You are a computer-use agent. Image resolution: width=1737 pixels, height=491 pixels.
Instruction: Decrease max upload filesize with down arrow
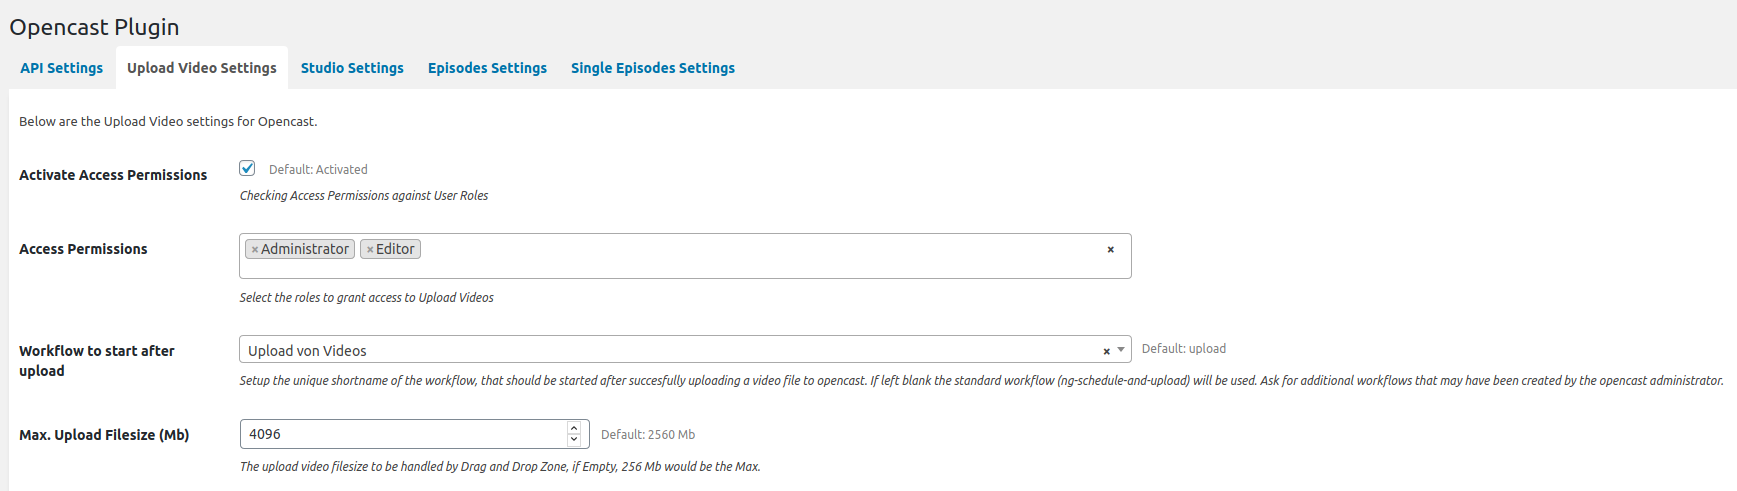click(x=574, y=440)
